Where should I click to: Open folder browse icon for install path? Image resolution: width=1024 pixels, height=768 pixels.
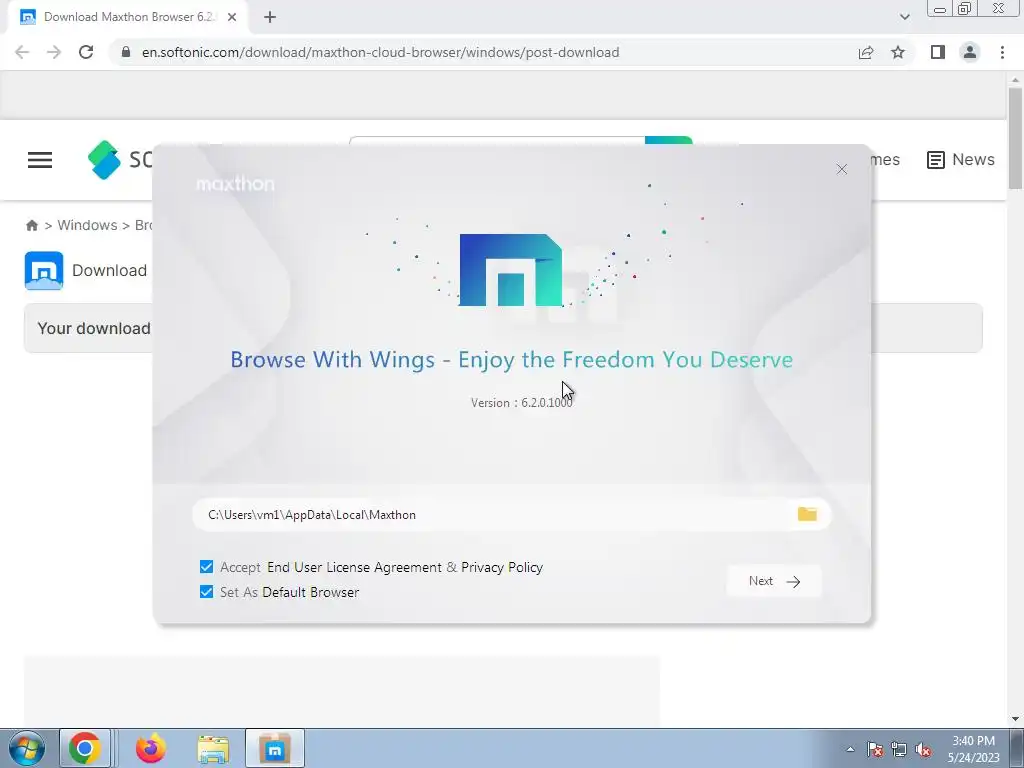(x=807, y=514)
